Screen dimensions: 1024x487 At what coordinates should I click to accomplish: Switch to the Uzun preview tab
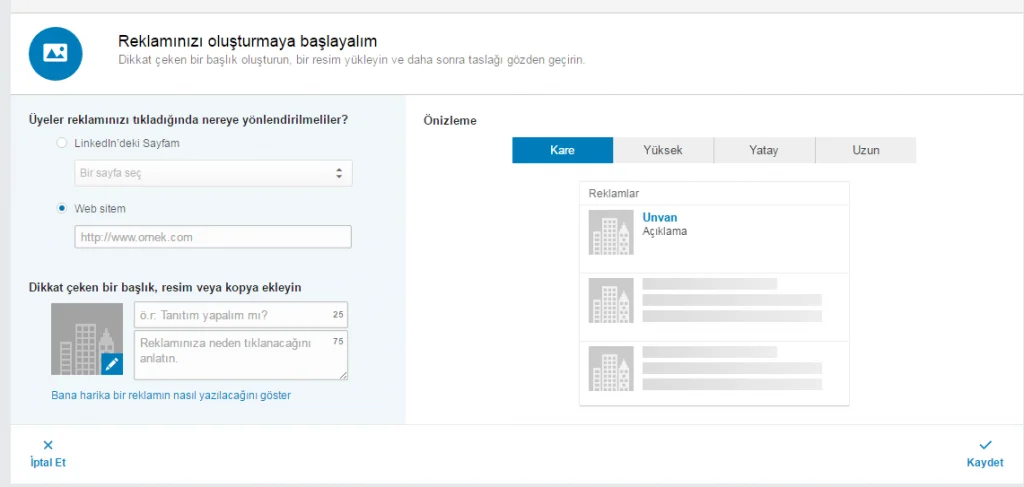point(865,150)
